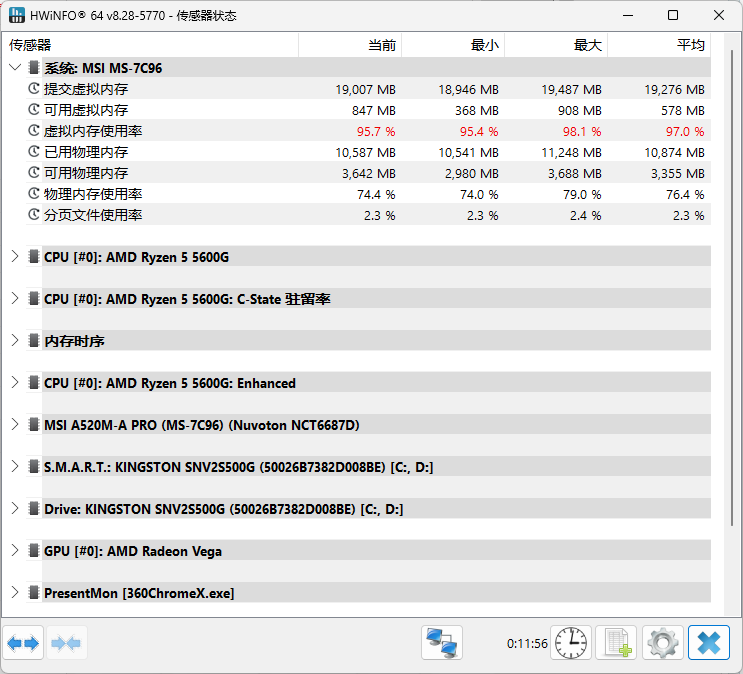The width and height of the screenshot is (743, 674).
Task: Expand the GPU [#0]: AMD Radeon Vega group
Action: [x=15, y=550]
